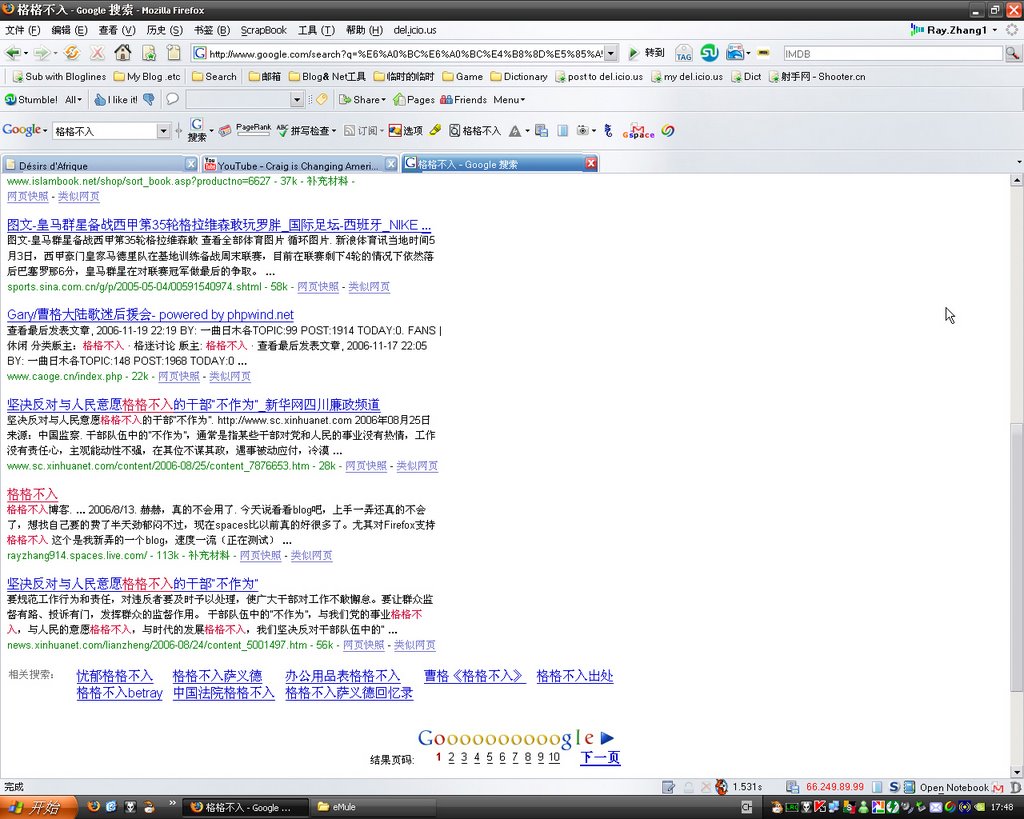The image size is (1024, 819).
Task: Click the PageRank indicator
Action: pyautogui.click(x=253, y=129)
